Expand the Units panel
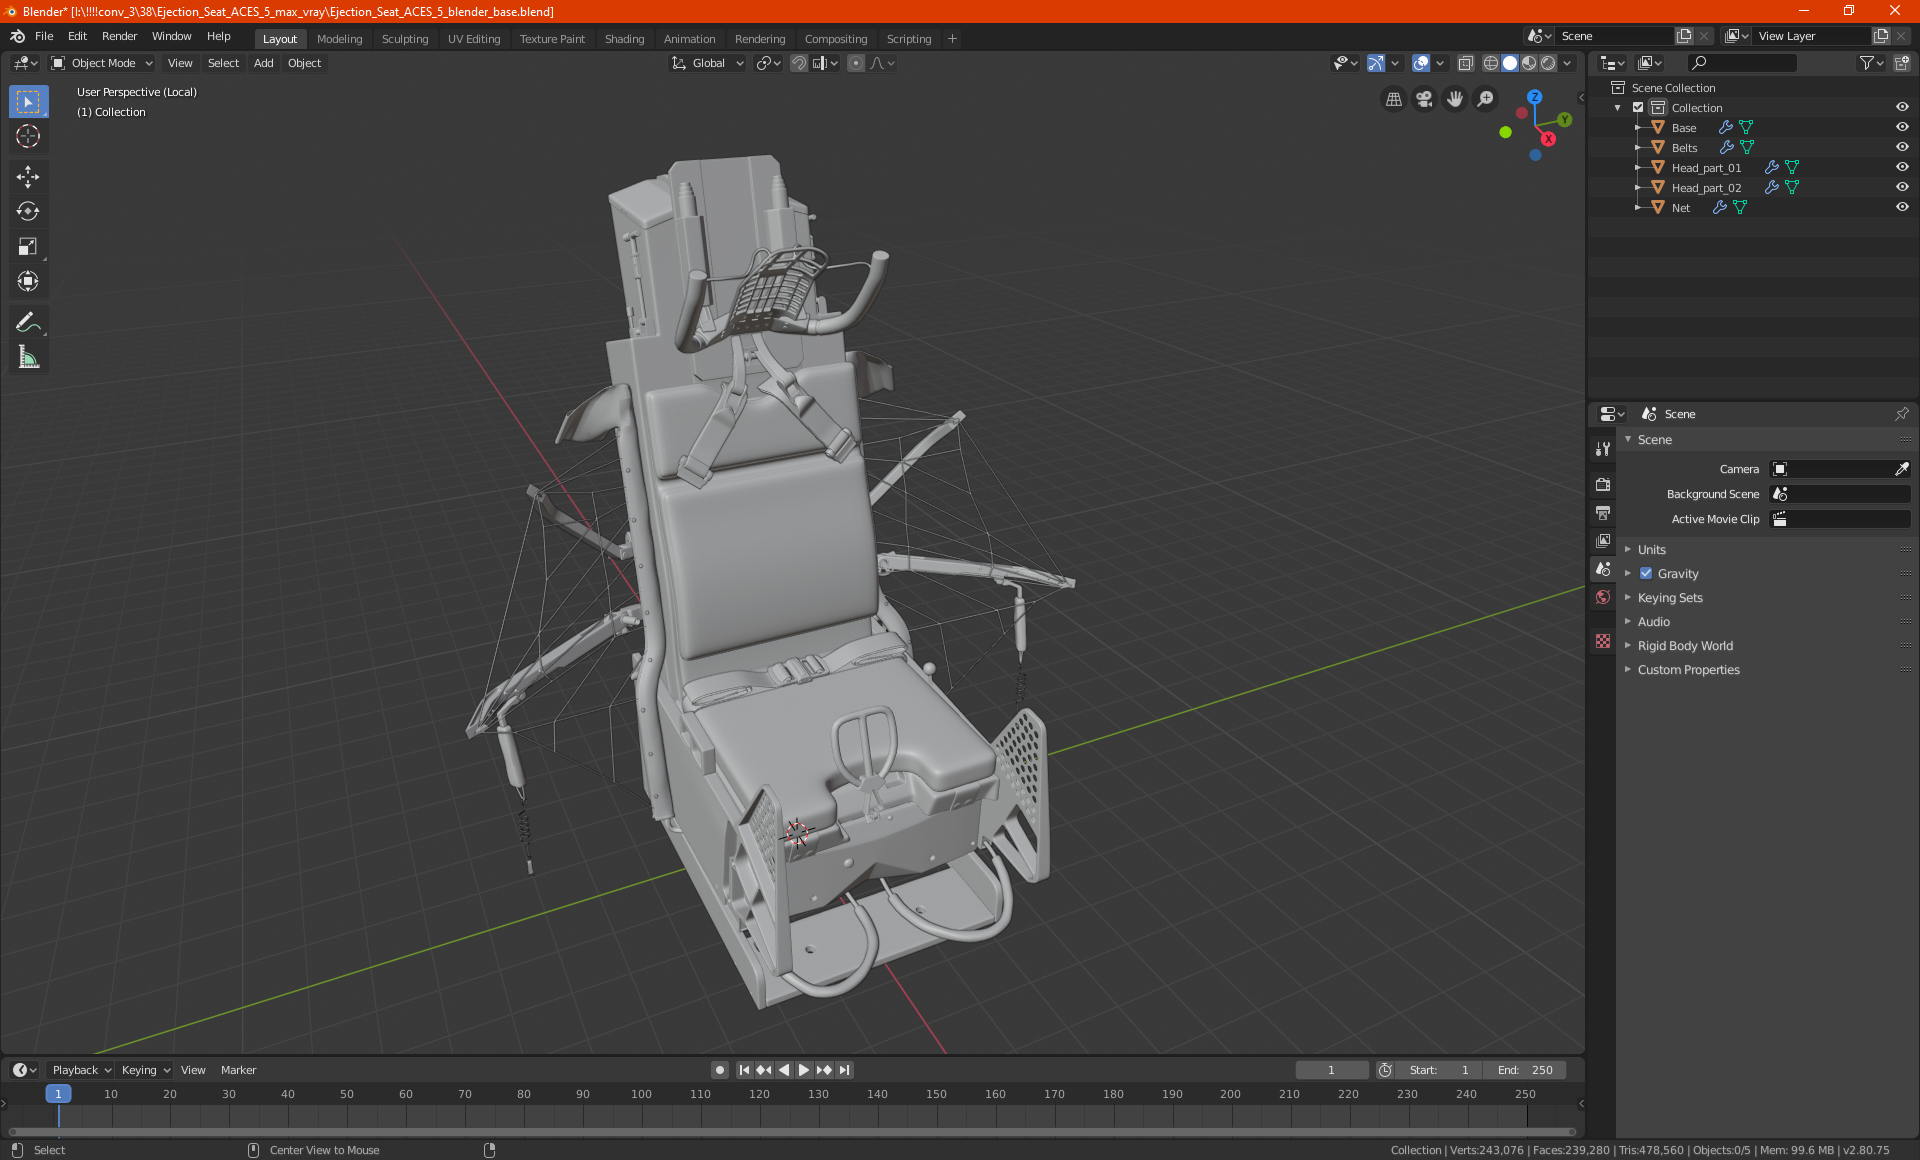Viewport: 1920px width, 1160px height. point(1651,549)
